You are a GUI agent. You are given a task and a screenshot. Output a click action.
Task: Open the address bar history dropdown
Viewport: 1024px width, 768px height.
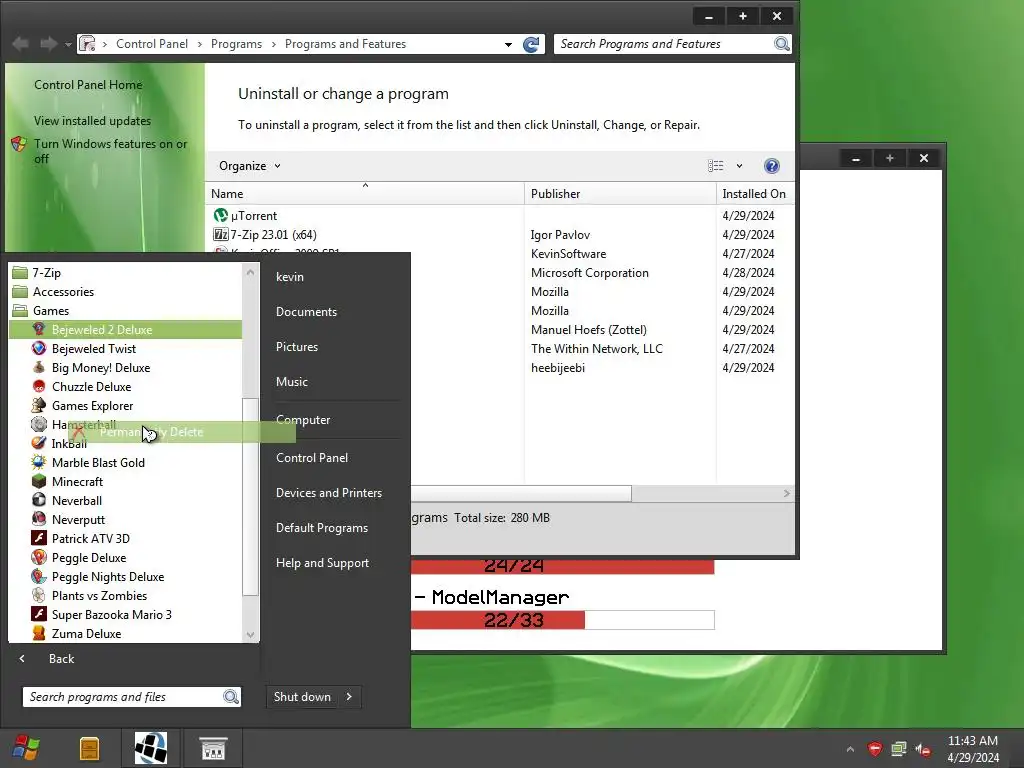coord(508,44)
